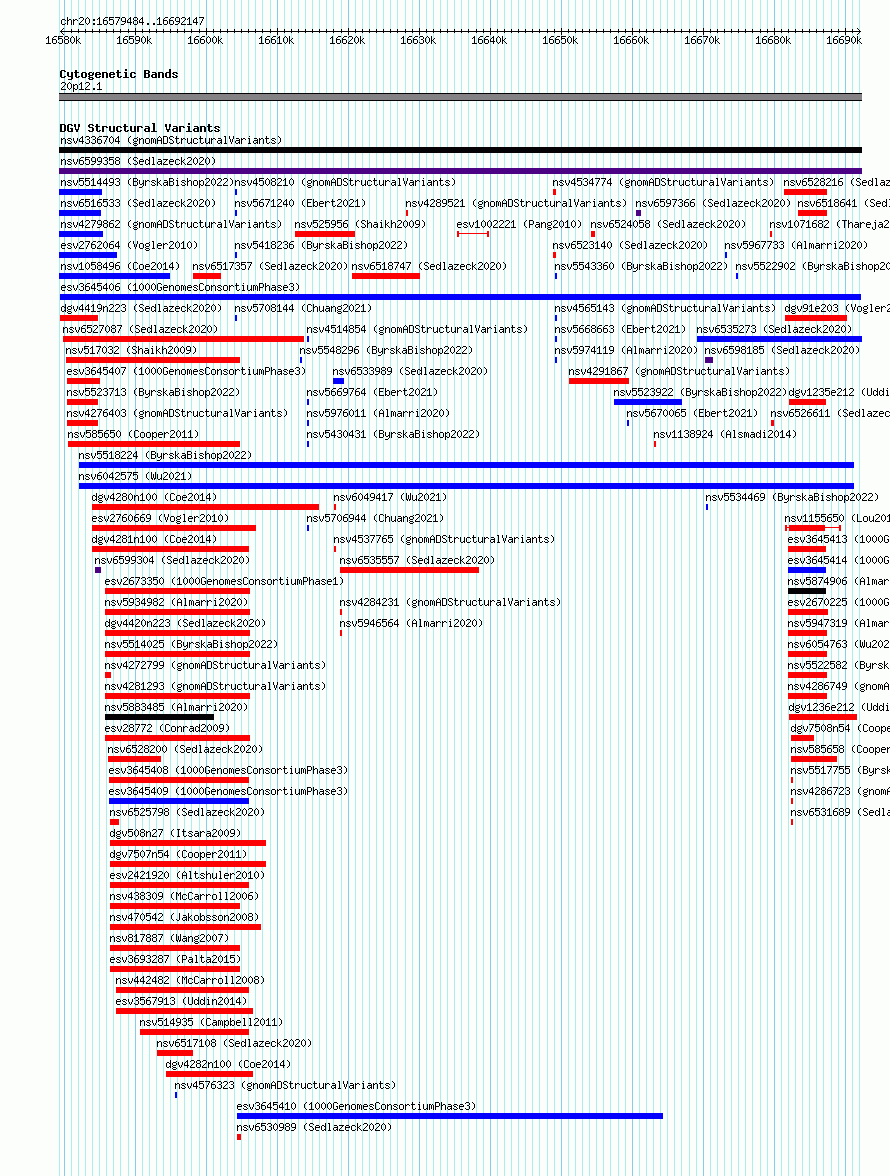Select esv2421920 (Altshuler2010) label
890x1176 pixels.
(x=187, y=875)
